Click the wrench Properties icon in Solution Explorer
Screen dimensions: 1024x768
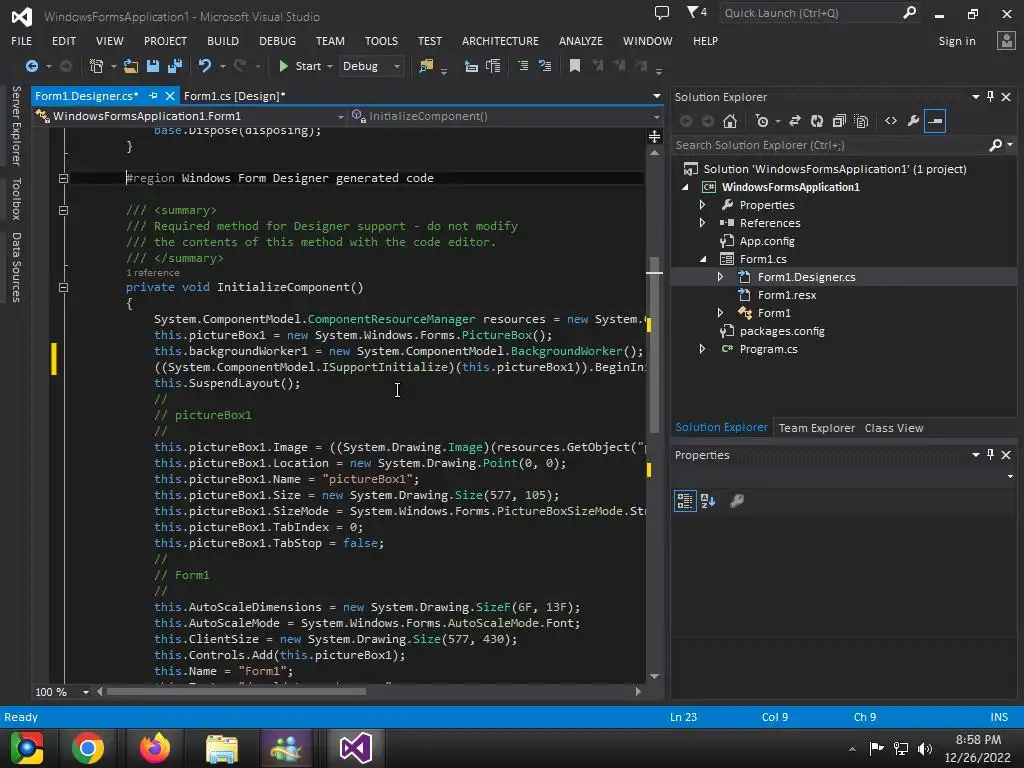click(913, 121)
